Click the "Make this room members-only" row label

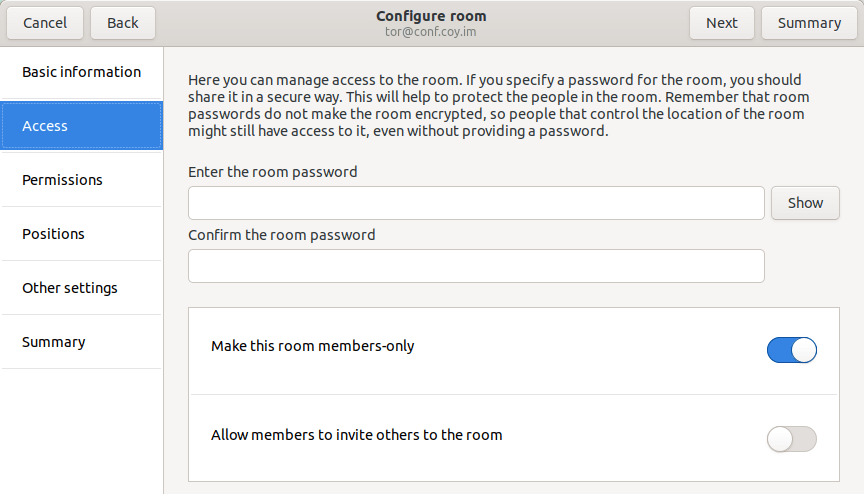pyautogui.click(x=312, y=347)
